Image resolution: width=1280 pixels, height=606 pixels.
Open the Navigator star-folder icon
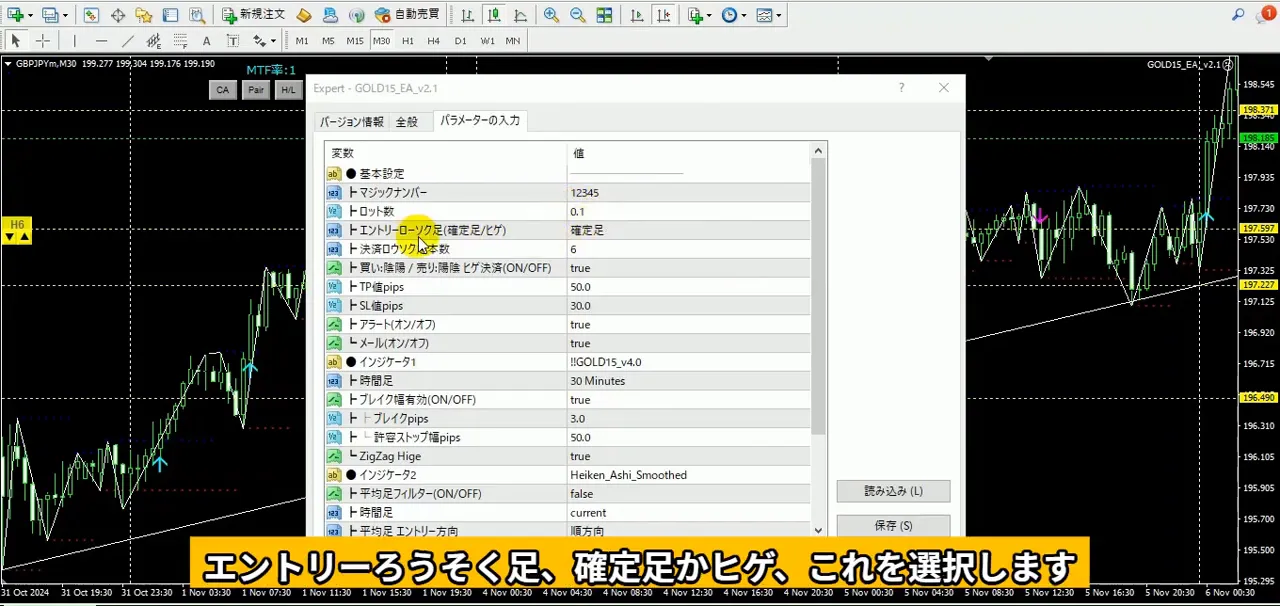[144, 15]
